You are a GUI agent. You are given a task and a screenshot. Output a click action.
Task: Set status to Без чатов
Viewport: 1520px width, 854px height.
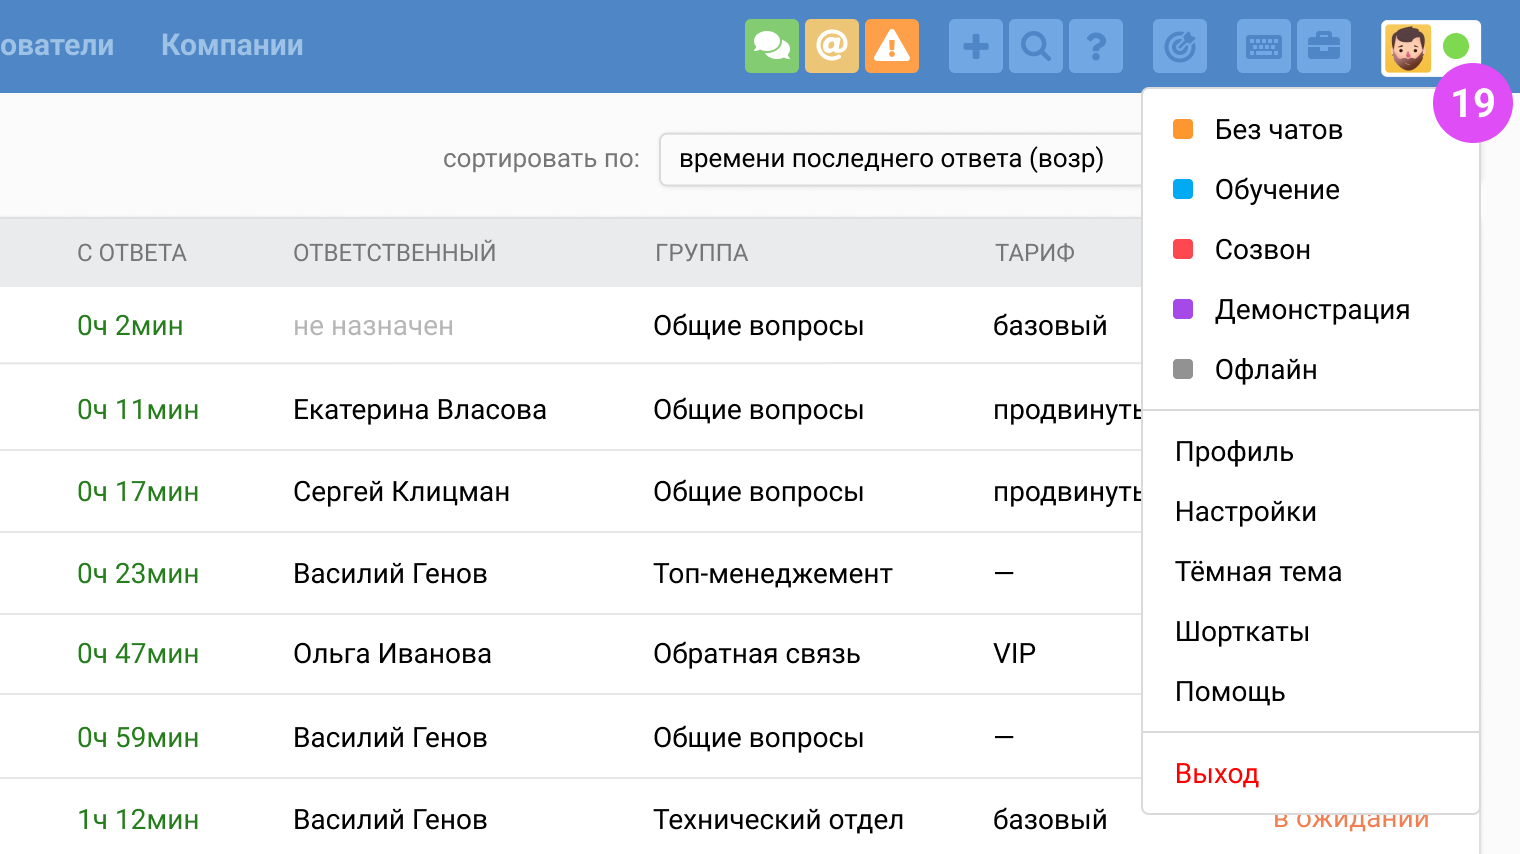1277,130
